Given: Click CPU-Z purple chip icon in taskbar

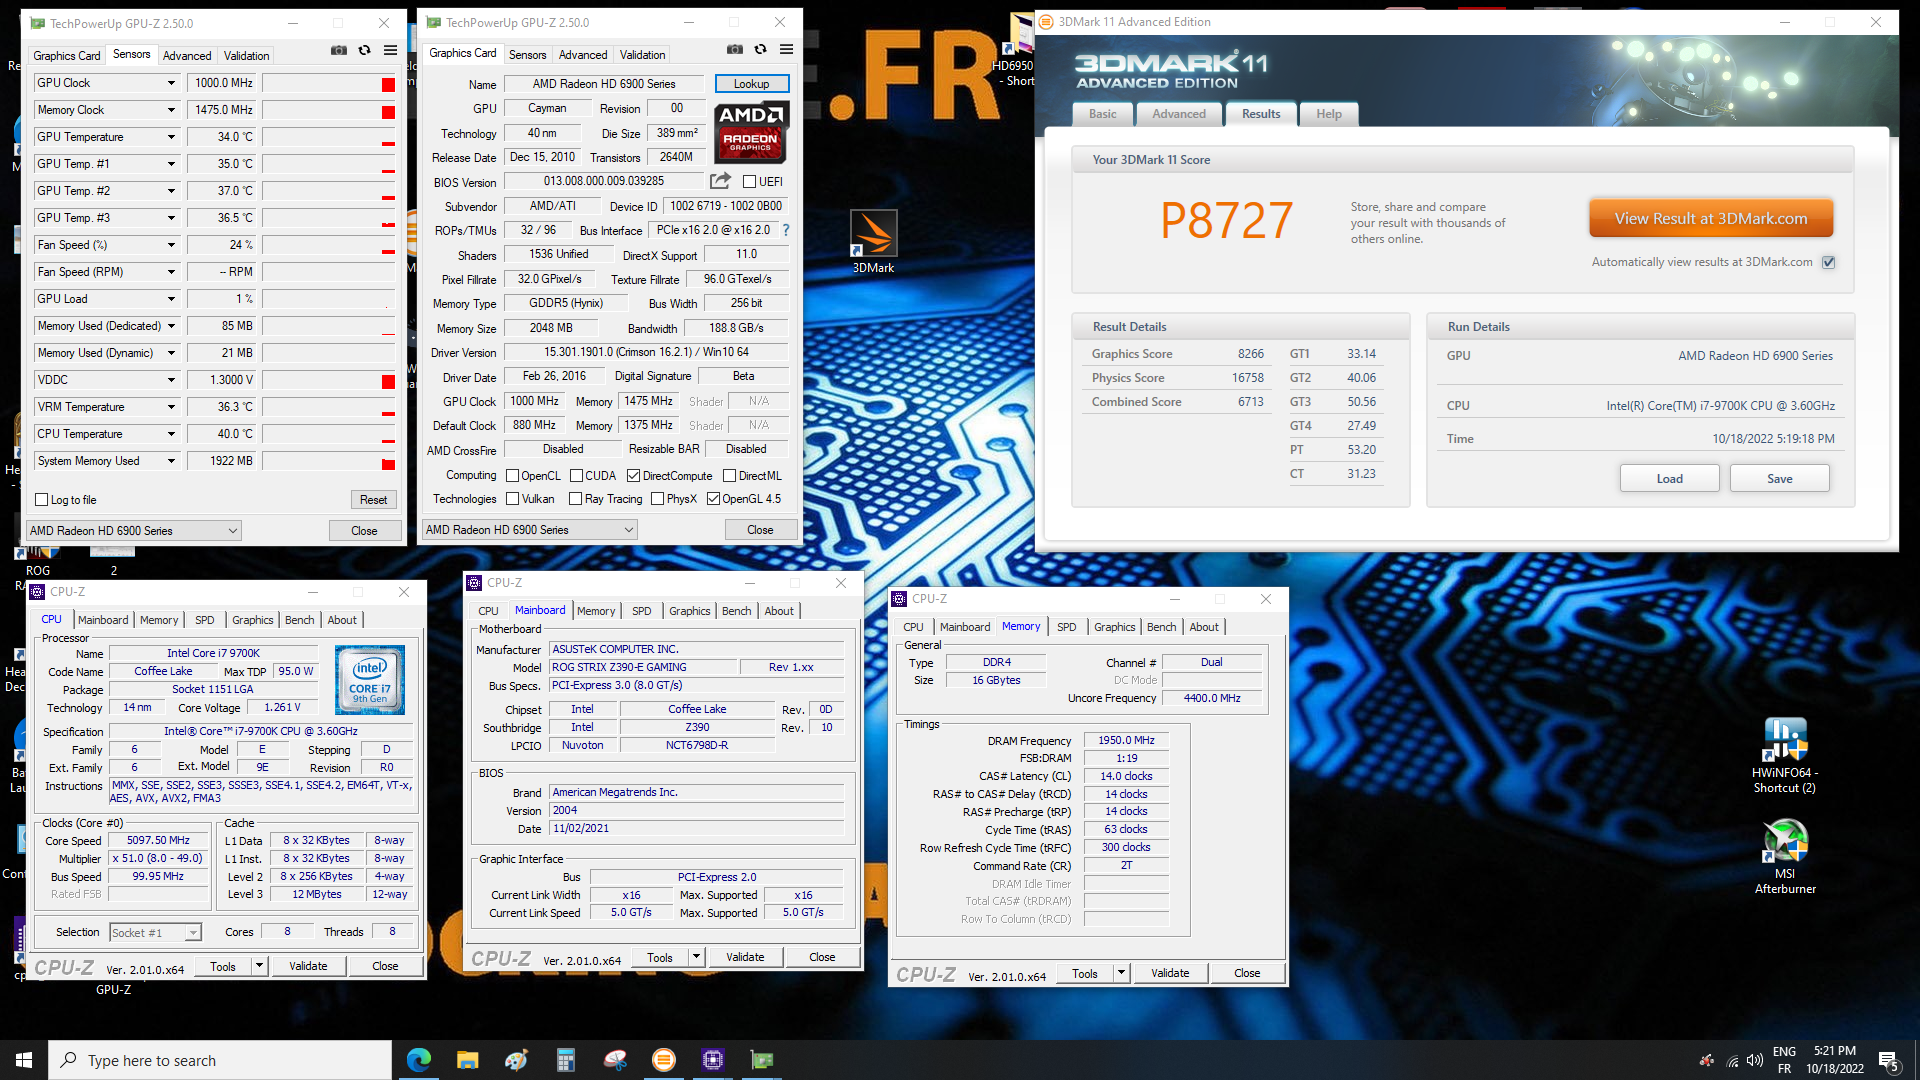Looking at the screenshot, I should click(713, 1060).
